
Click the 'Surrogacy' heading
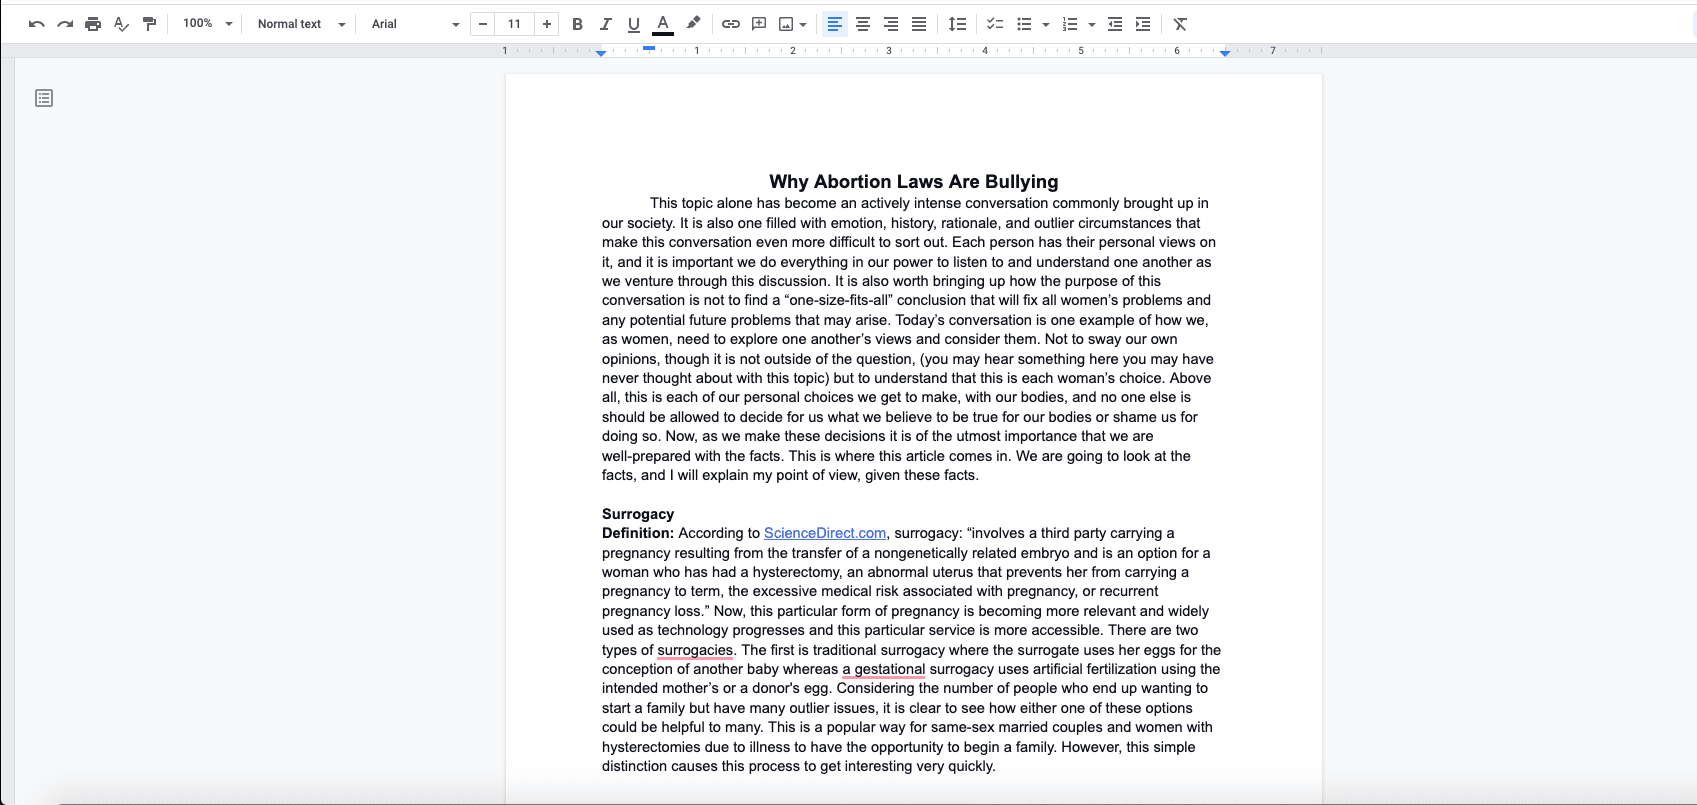click(x=638, y=514)
